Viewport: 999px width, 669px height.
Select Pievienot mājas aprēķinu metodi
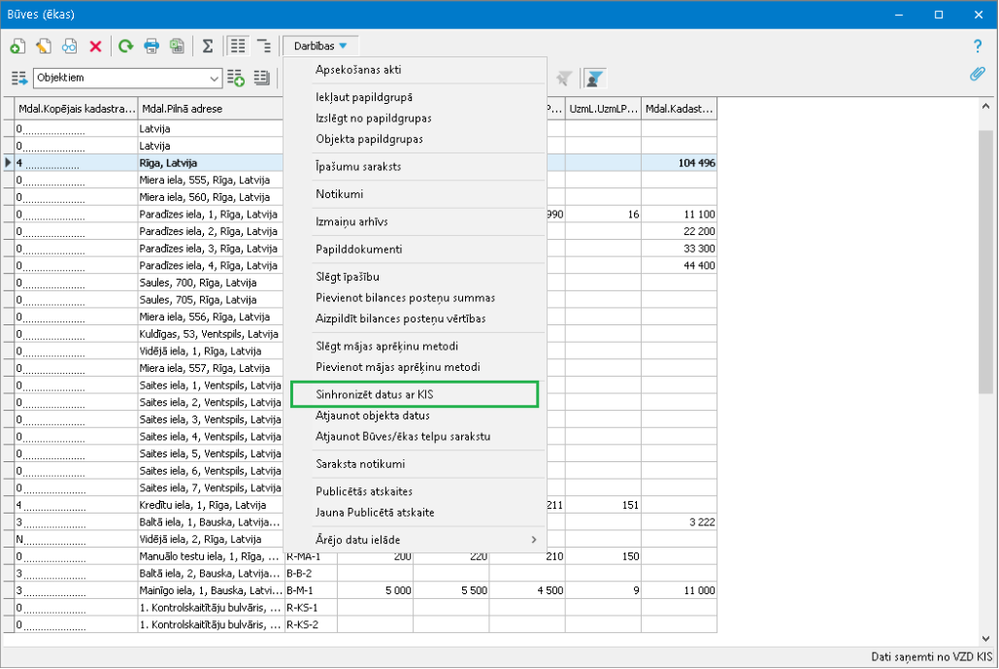tap(415, 367)
